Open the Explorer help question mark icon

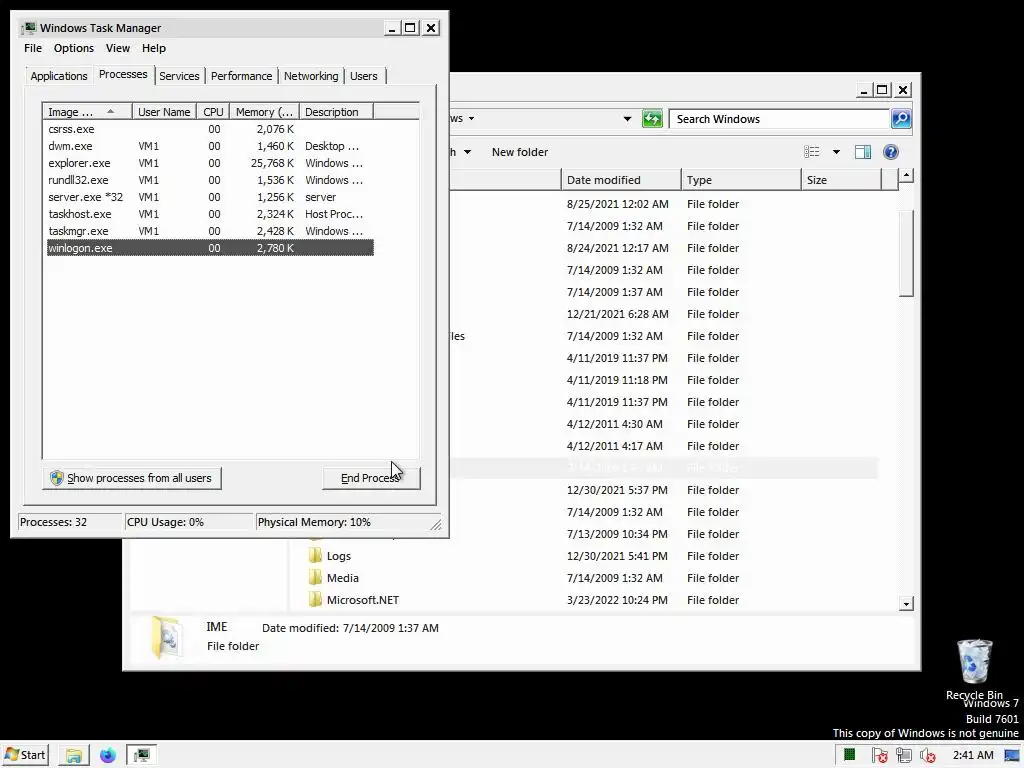pyautogui.click(x=890, y=152)
